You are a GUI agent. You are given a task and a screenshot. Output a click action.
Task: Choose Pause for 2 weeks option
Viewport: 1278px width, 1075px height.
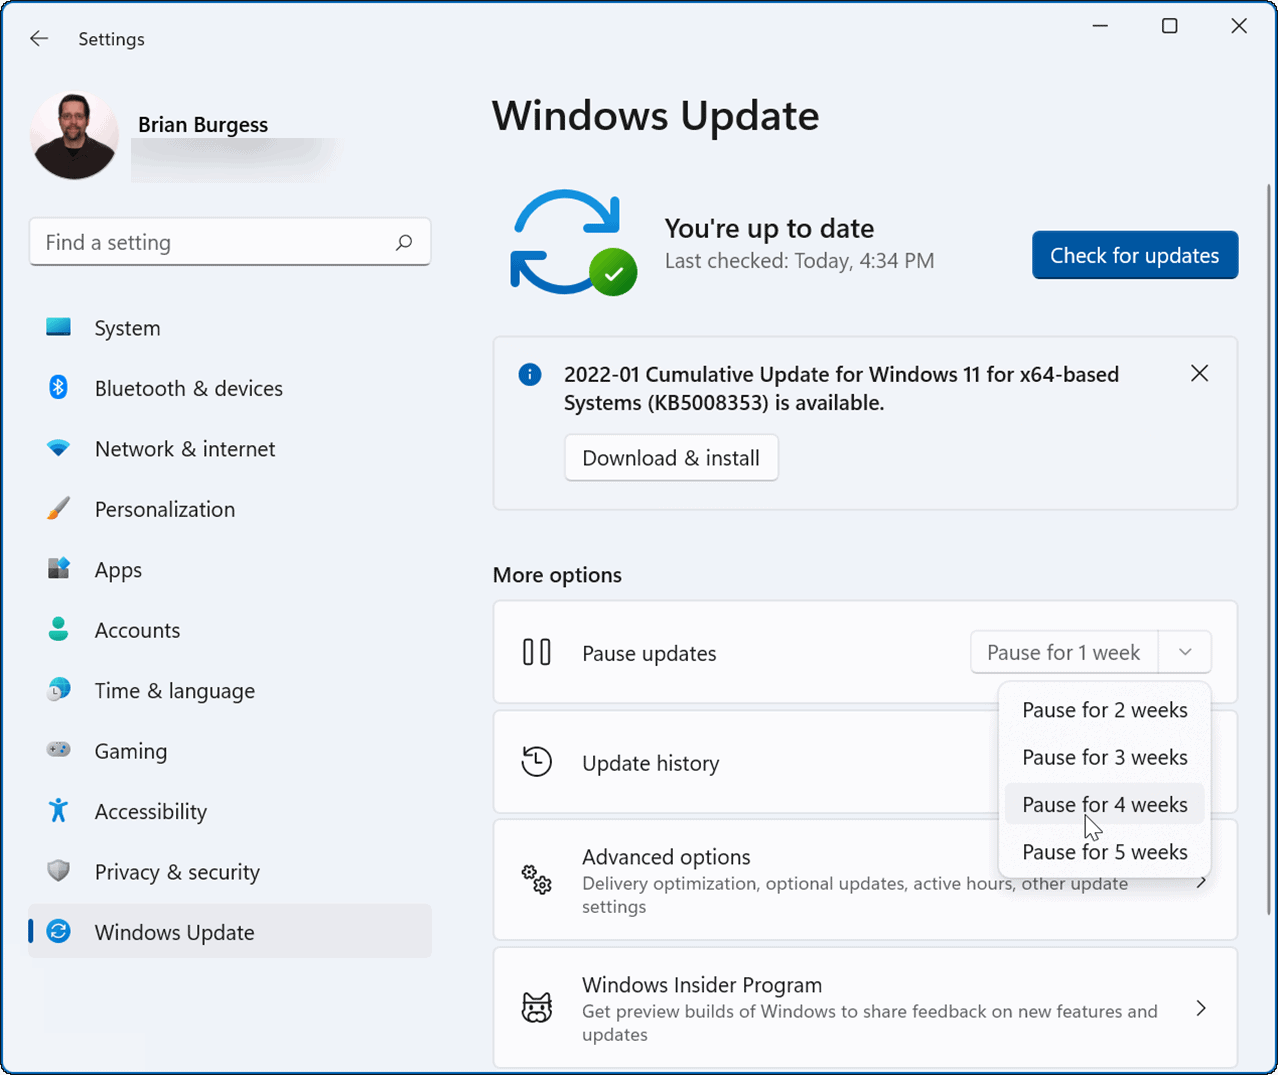click(1105, 709)
